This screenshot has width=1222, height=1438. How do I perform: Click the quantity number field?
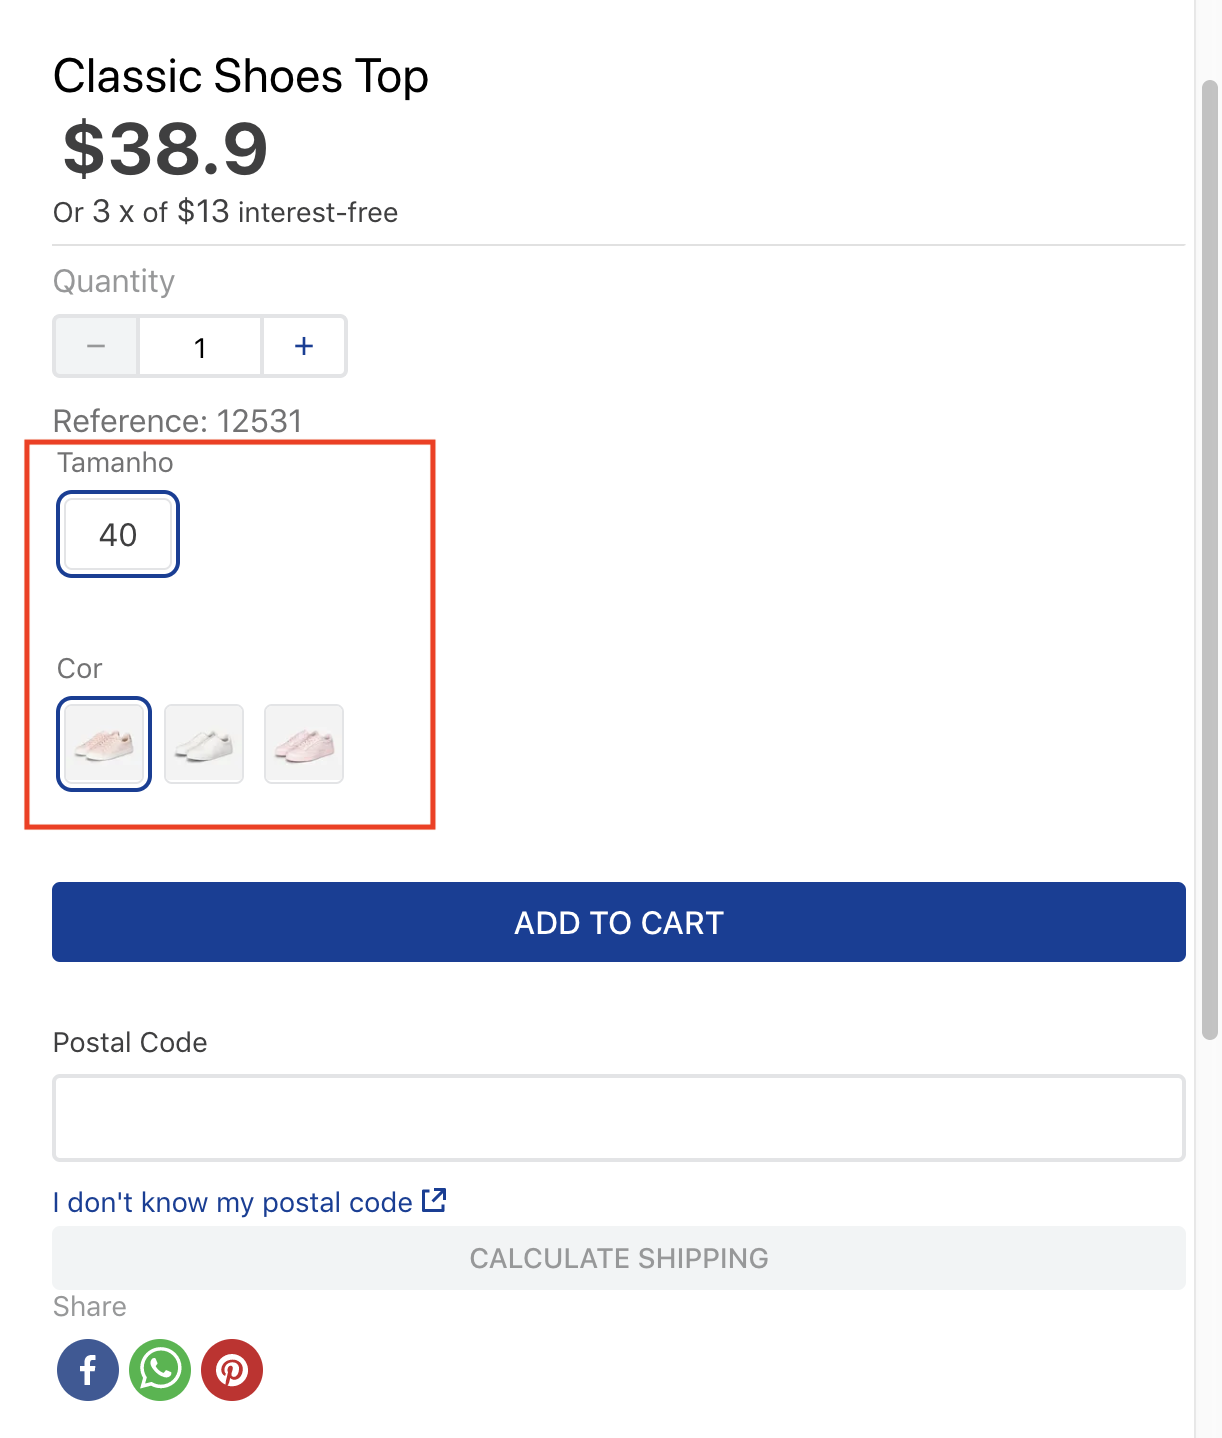click(x=200, y=346)
